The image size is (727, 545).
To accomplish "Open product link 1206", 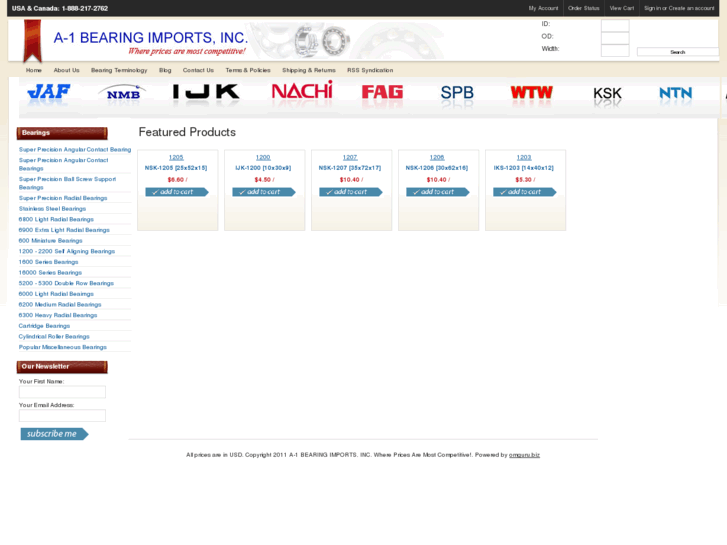I will 437,158.
